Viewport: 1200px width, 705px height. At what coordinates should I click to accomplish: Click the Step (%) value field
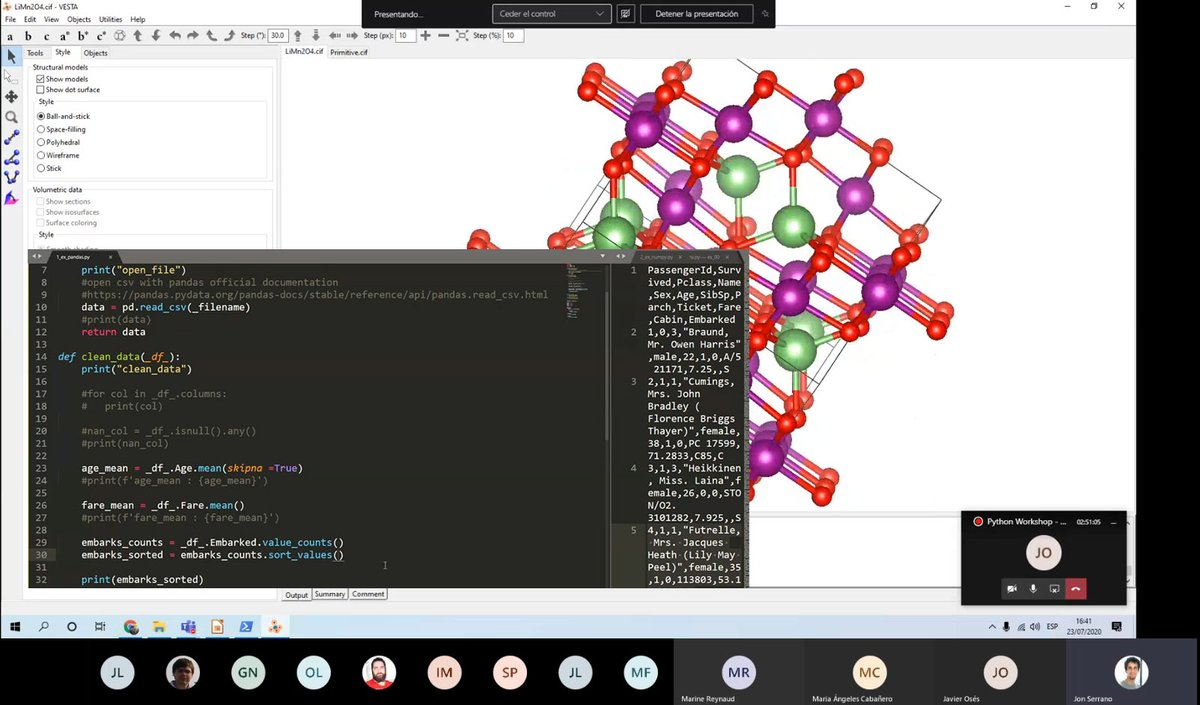point(513,36)
